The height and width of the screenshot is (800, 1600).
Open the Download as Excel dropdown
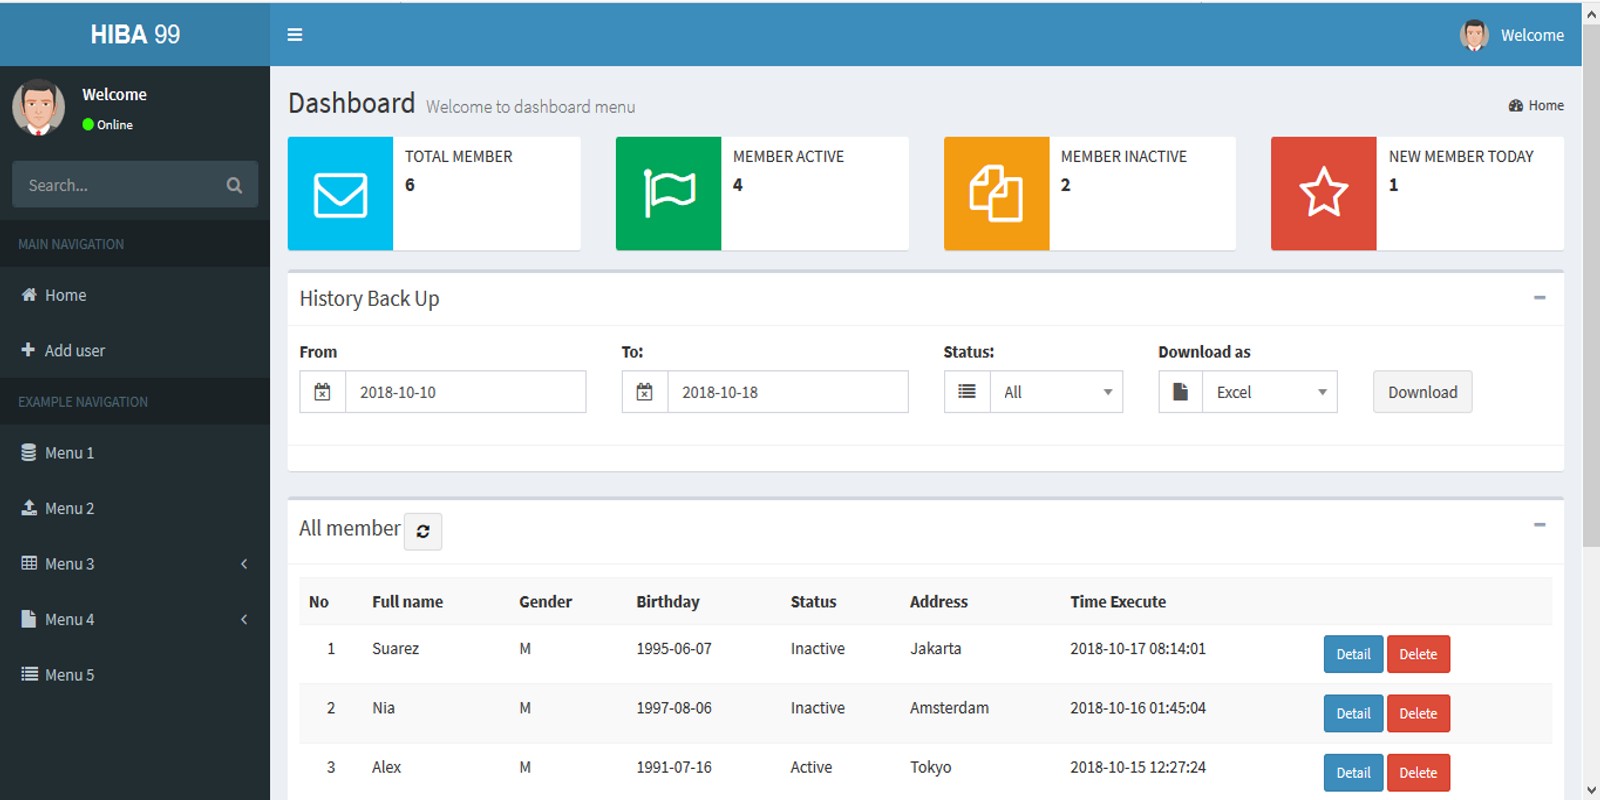pyautogui.click(x=1269, y=392)
